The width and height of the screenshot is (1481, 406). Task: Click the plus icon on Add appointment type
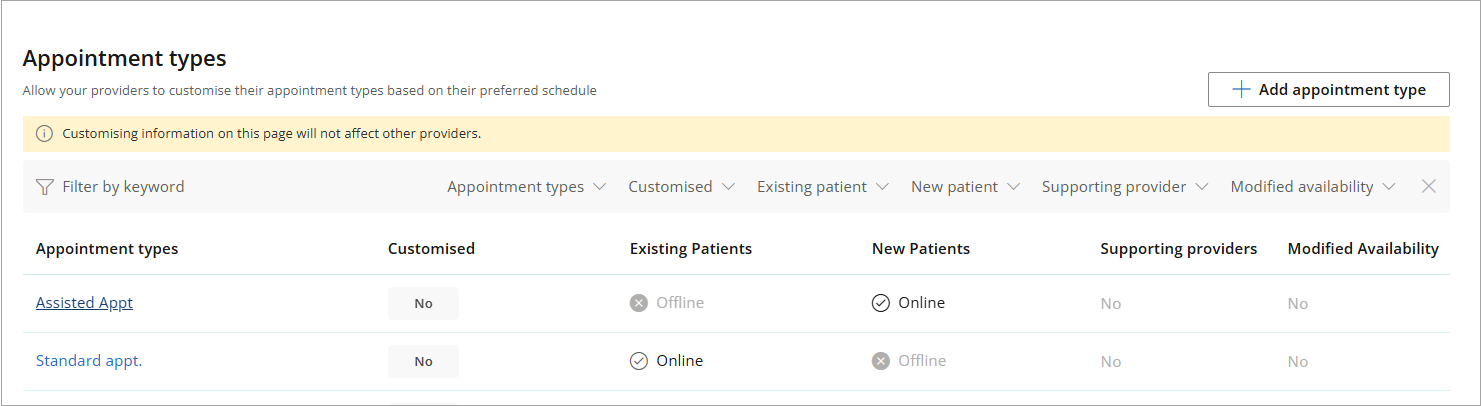pyautogui.click(x=1241, y=89)
